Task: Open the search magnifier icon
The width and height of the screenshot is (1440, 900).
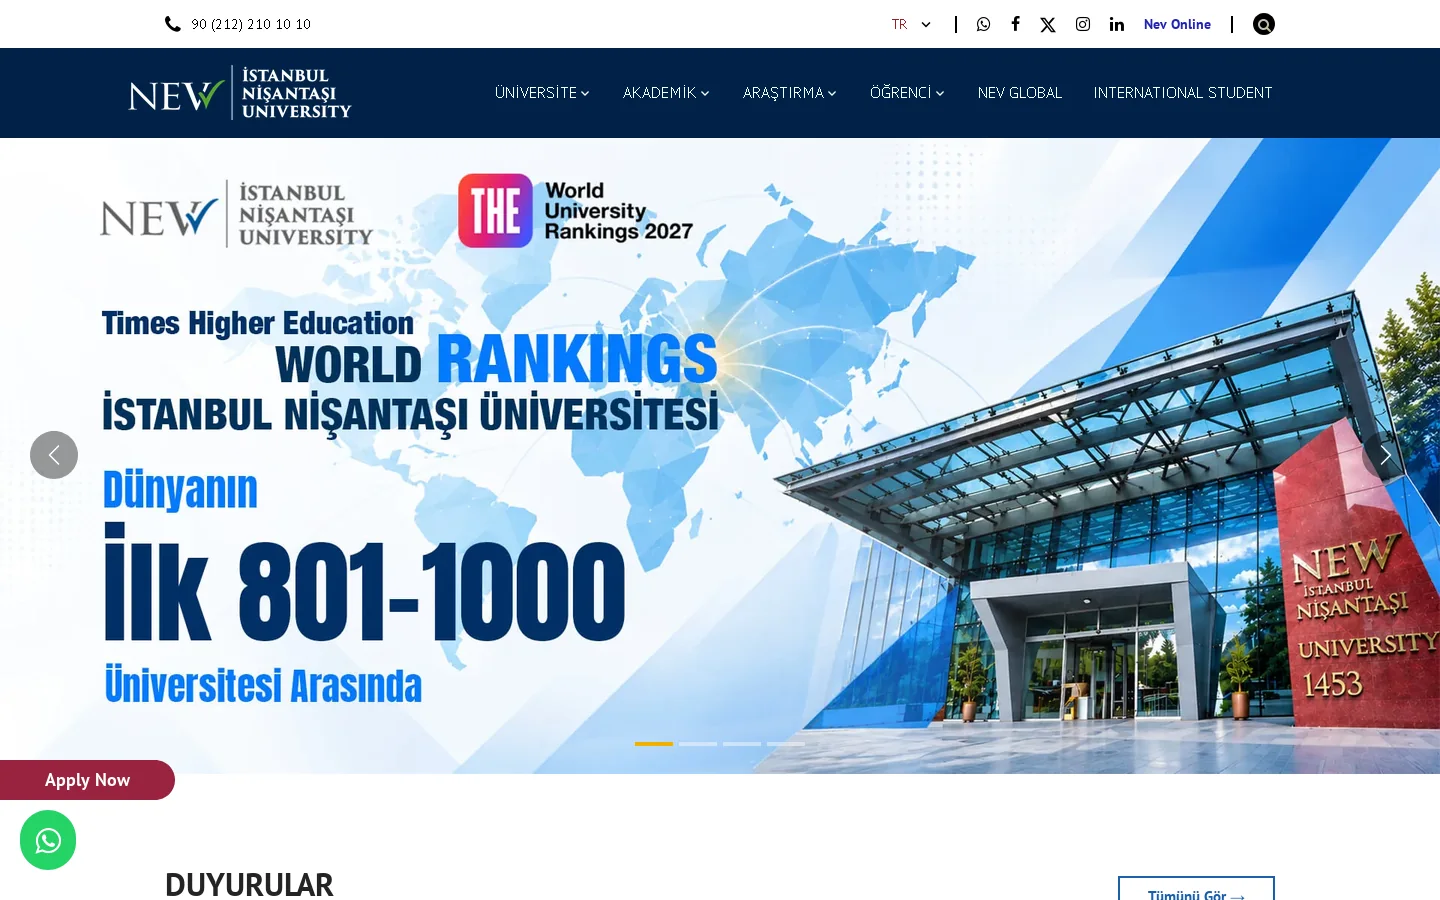Action: [1264, 24]
